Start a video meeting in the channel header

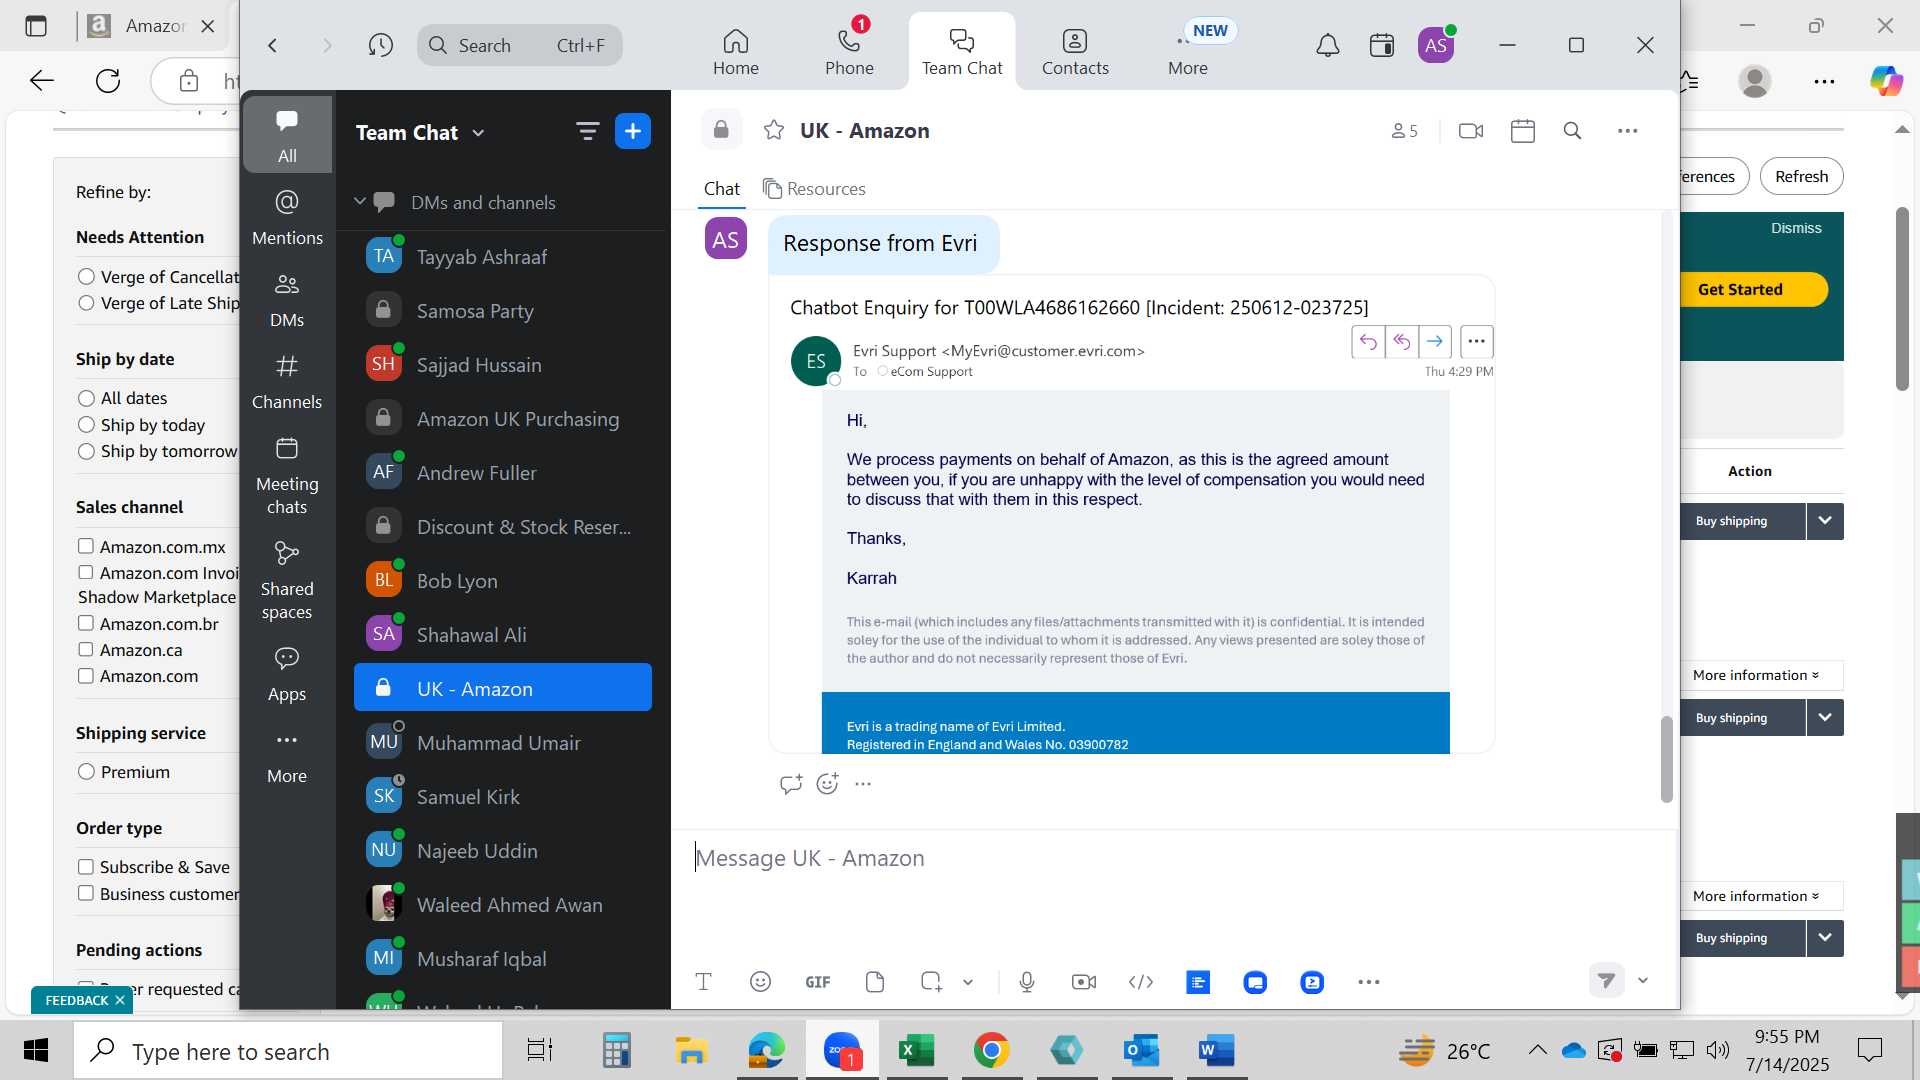click(x=1471, y=130)
